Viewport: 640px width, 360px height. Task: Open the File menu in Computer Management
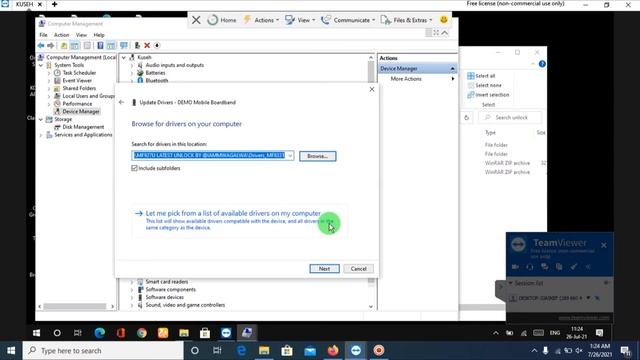(x=43, y=35)
